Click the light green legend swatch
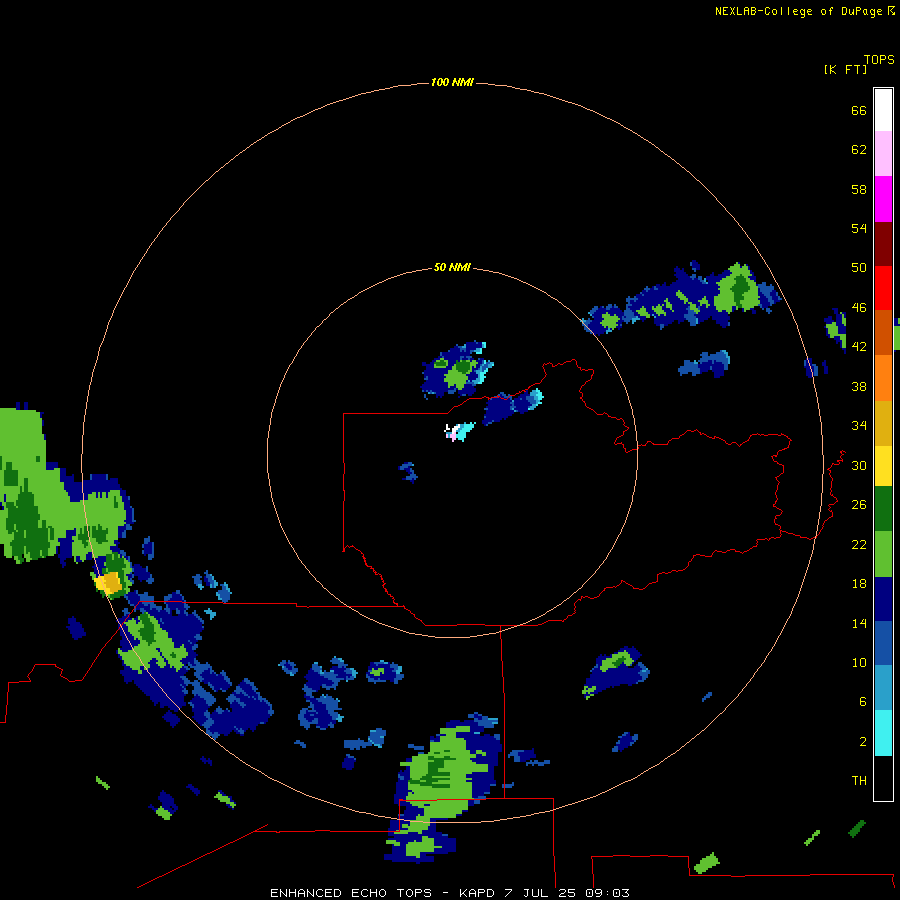The image size is (900, 900). [x=883, y=554]
